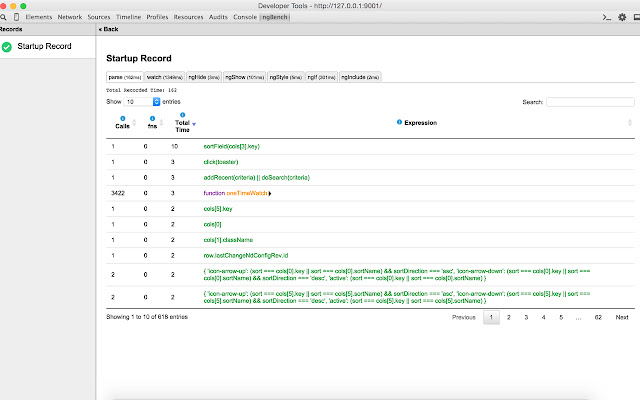Switch to the ngStyle tab

point(286,77)
